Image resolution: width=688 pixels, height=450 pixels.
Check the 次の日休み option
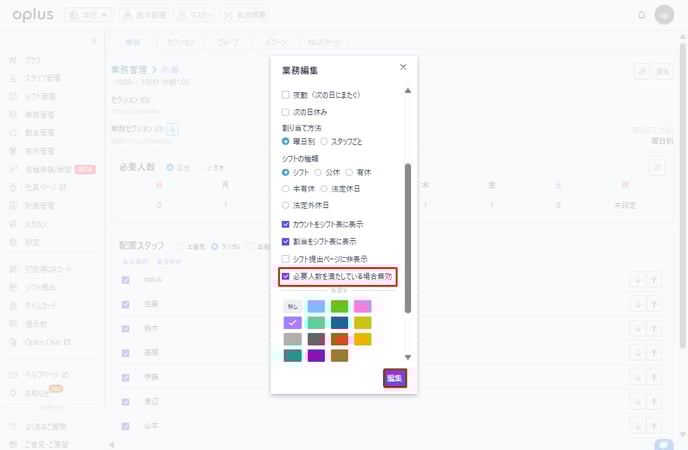[286, 111]
